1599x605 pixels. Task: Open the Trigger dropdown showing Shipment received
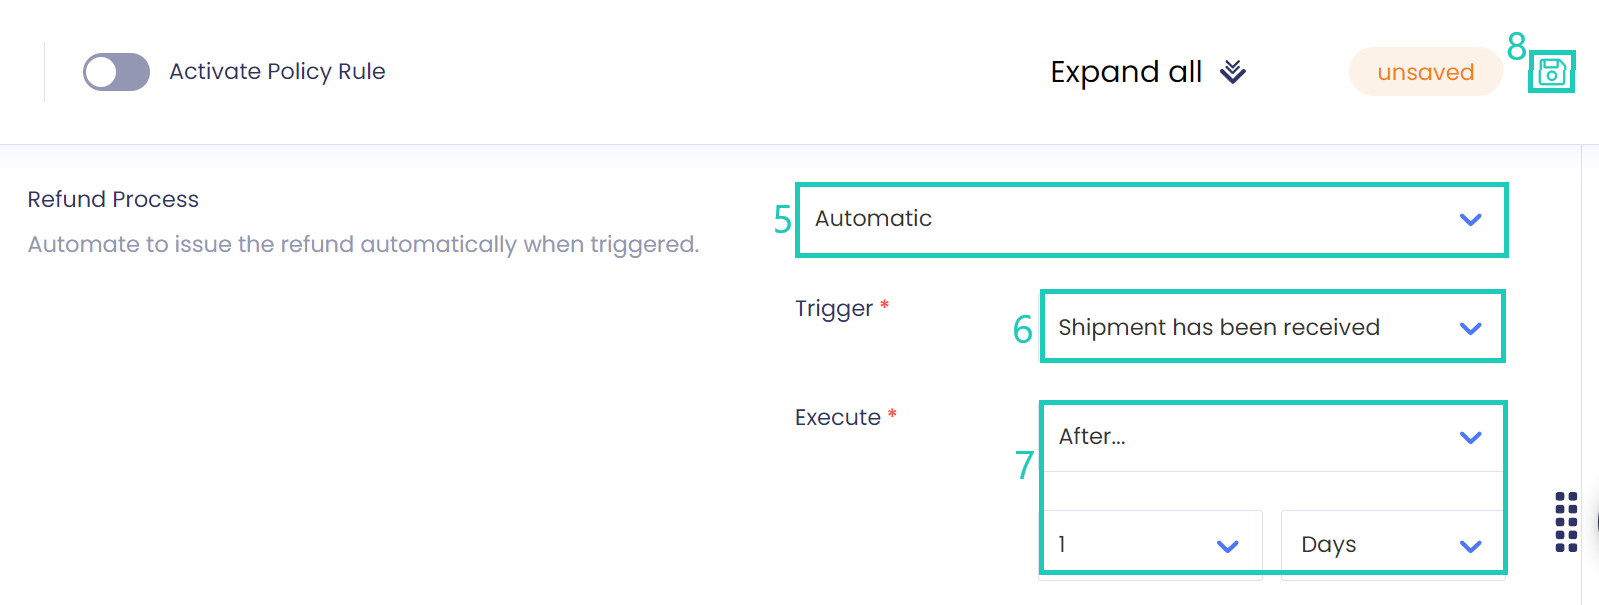[x=1250, y=328]
